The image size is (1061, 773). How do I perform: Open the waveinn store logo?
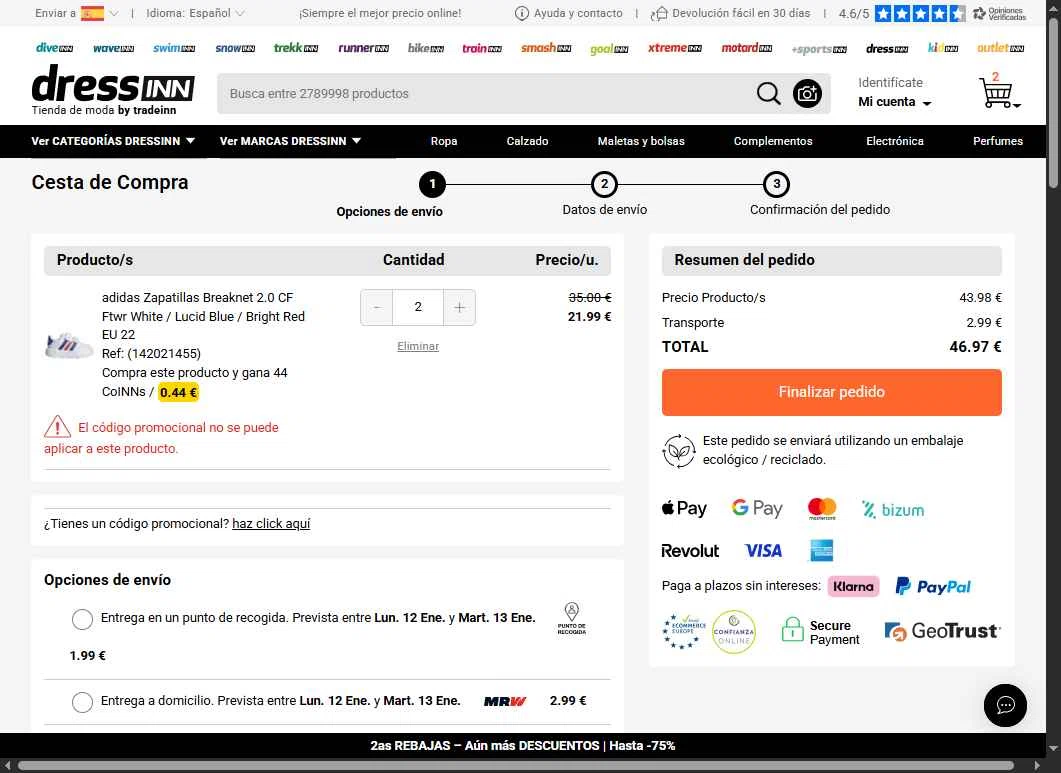point(113,48)
